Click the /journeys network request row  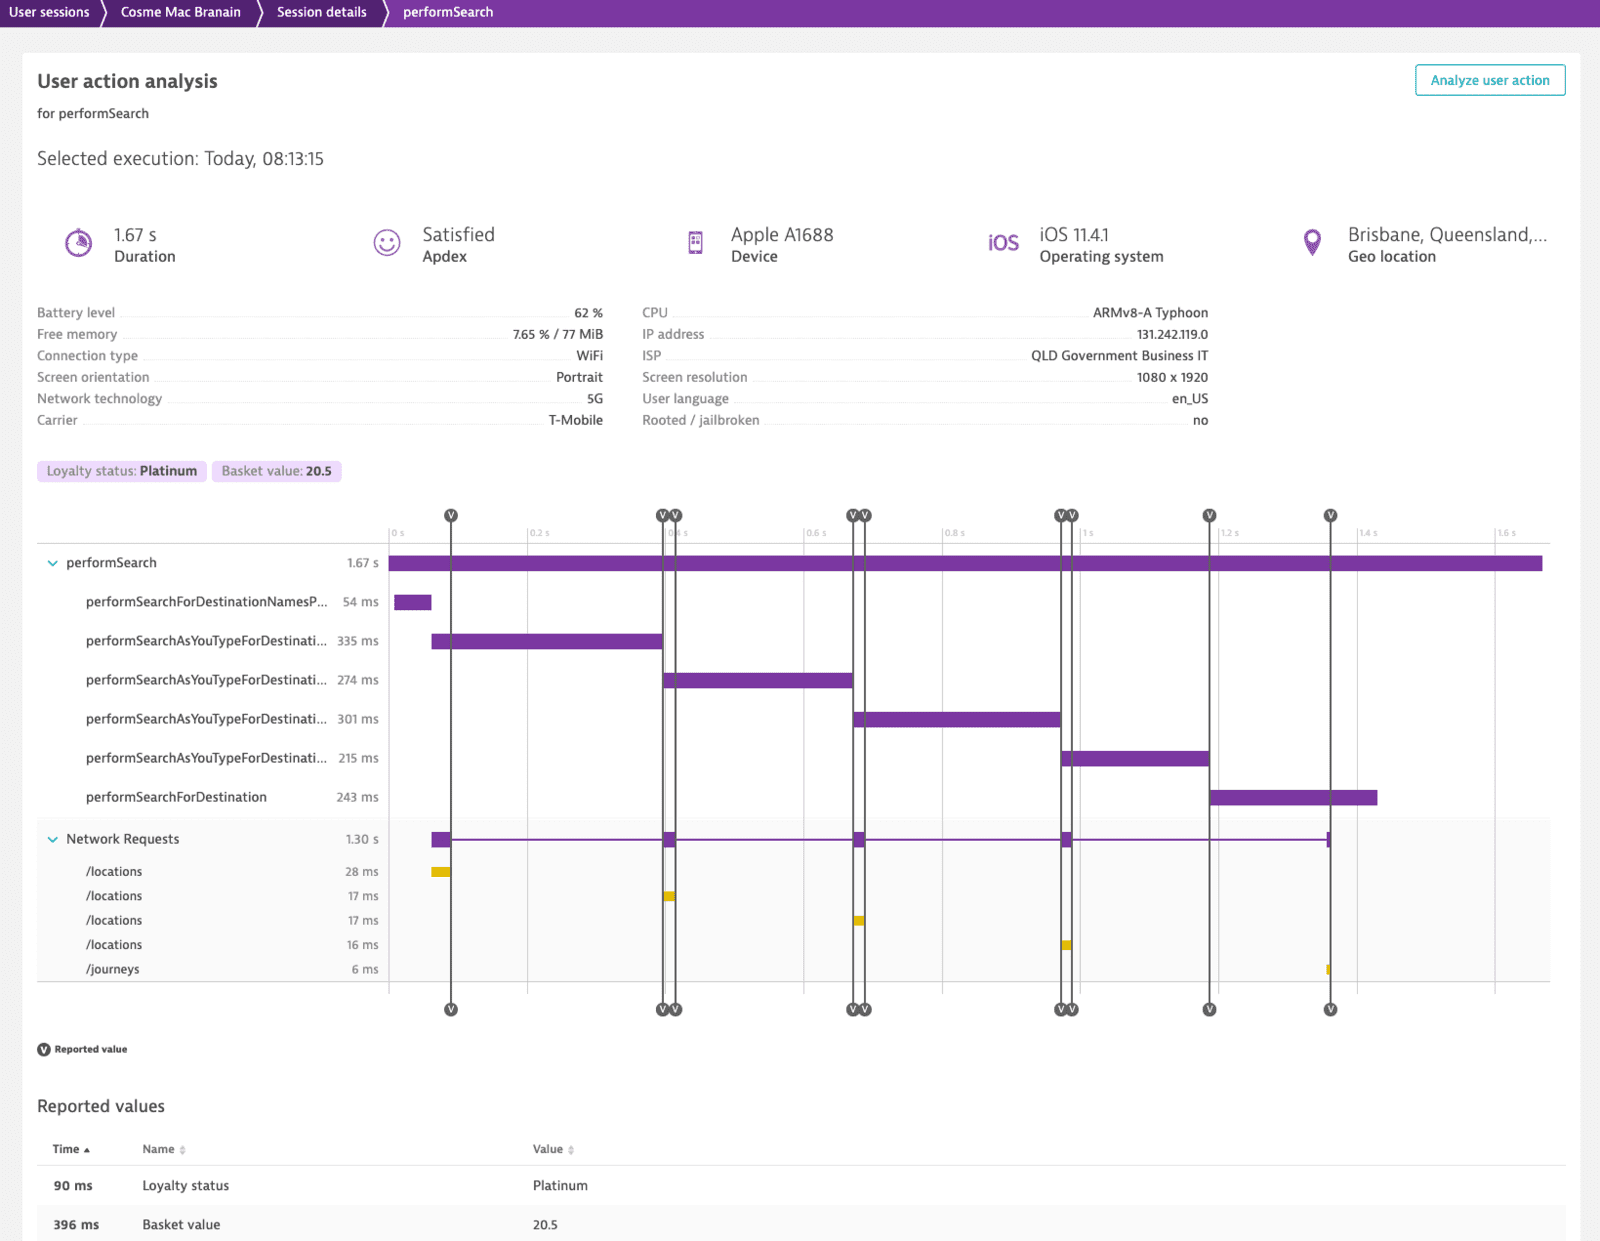[x=112, y=968]
